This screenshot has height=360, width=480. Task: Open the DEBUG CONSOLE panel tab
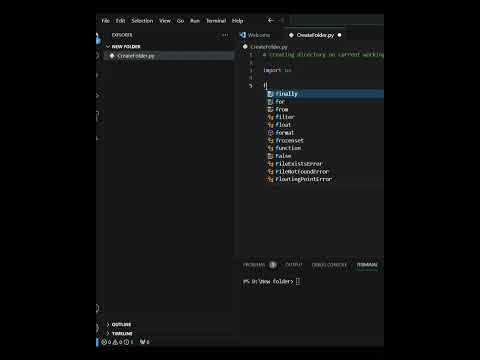[329, 265]
